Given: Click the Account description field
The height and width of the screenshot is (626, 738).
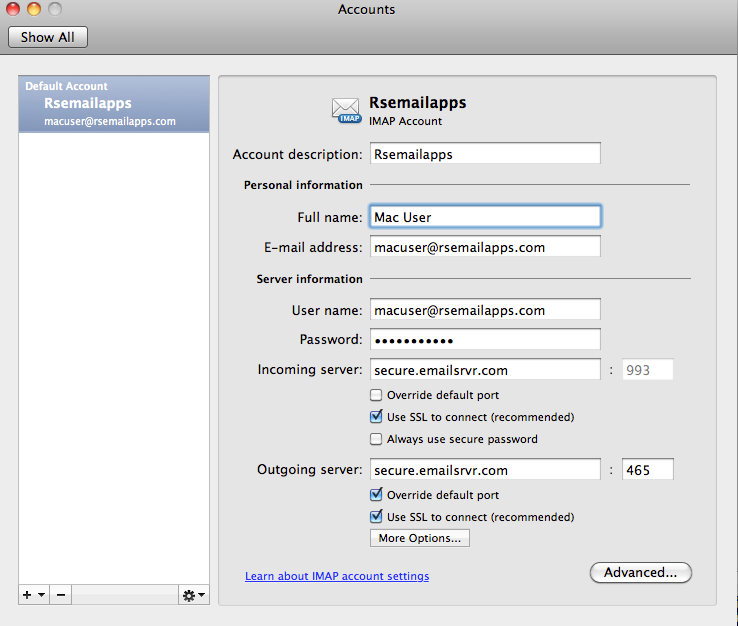Looking at the screenshot, I should (485, 154).
